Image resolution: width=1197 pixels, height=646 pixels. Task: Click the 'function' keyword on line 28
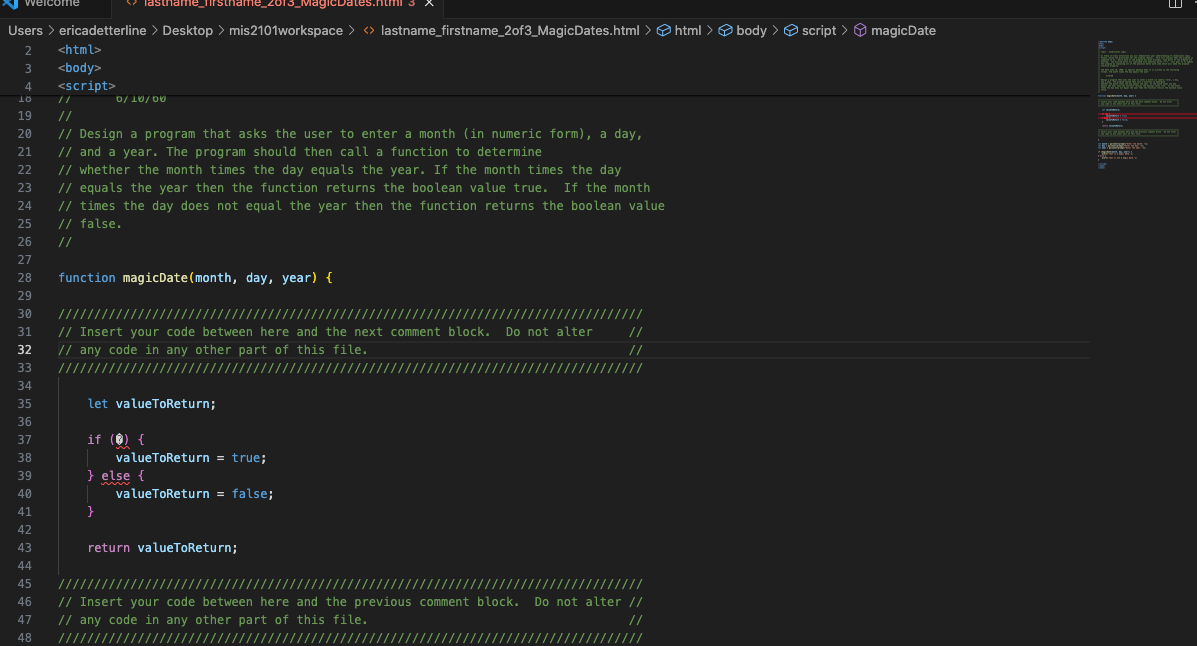[x=87, y=278]
